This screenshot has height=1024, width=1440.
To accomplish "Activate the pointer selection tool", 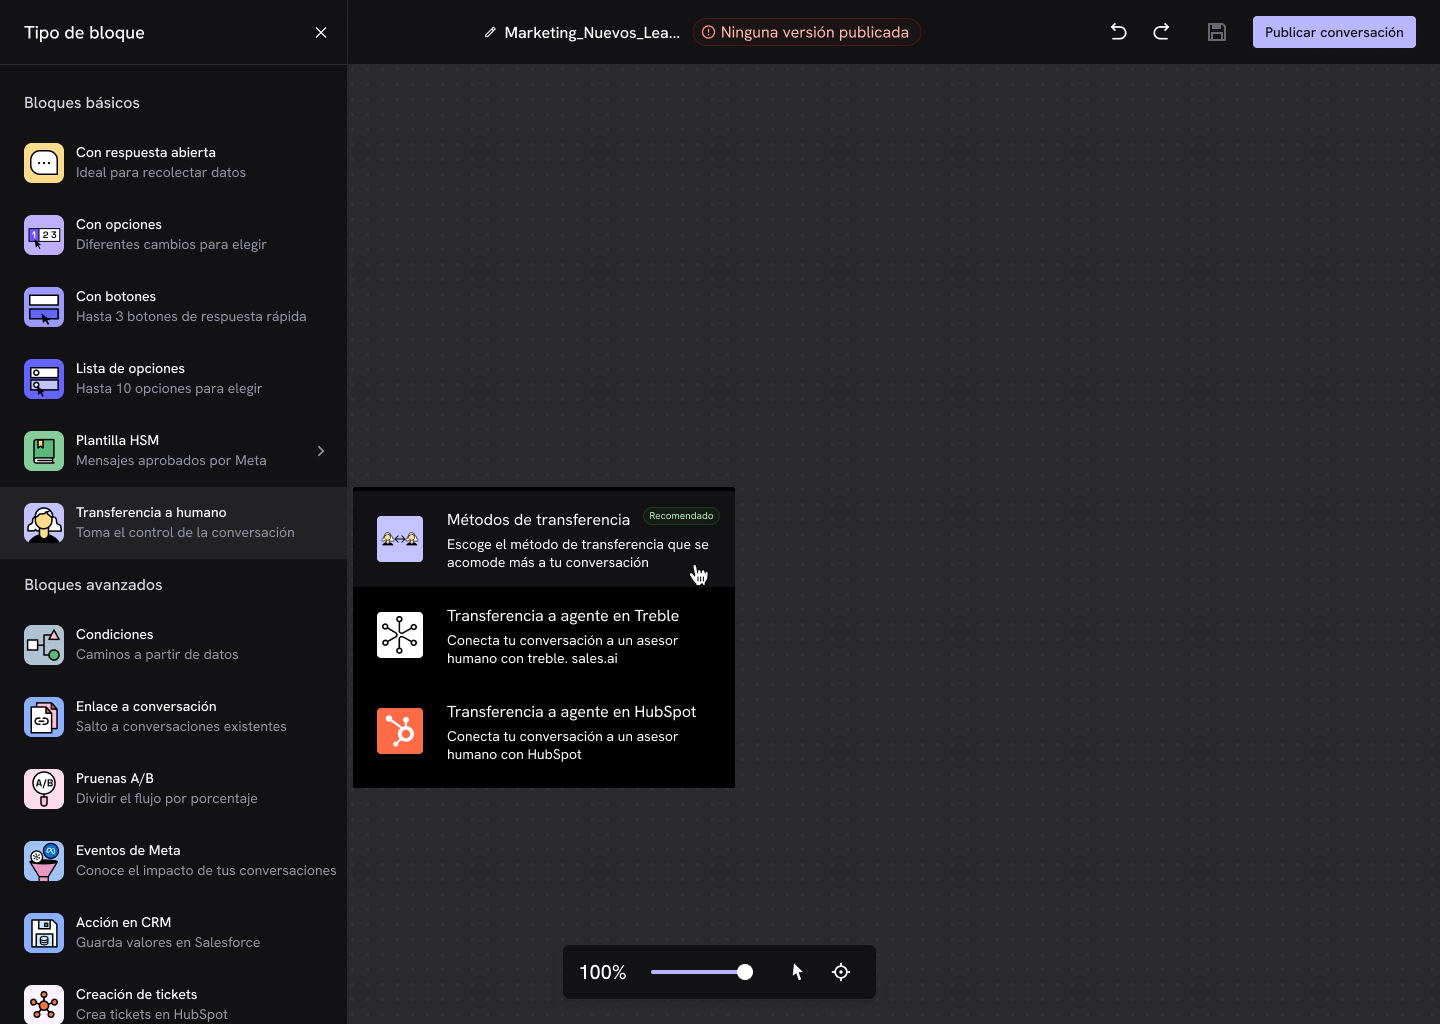I will 797,972.
